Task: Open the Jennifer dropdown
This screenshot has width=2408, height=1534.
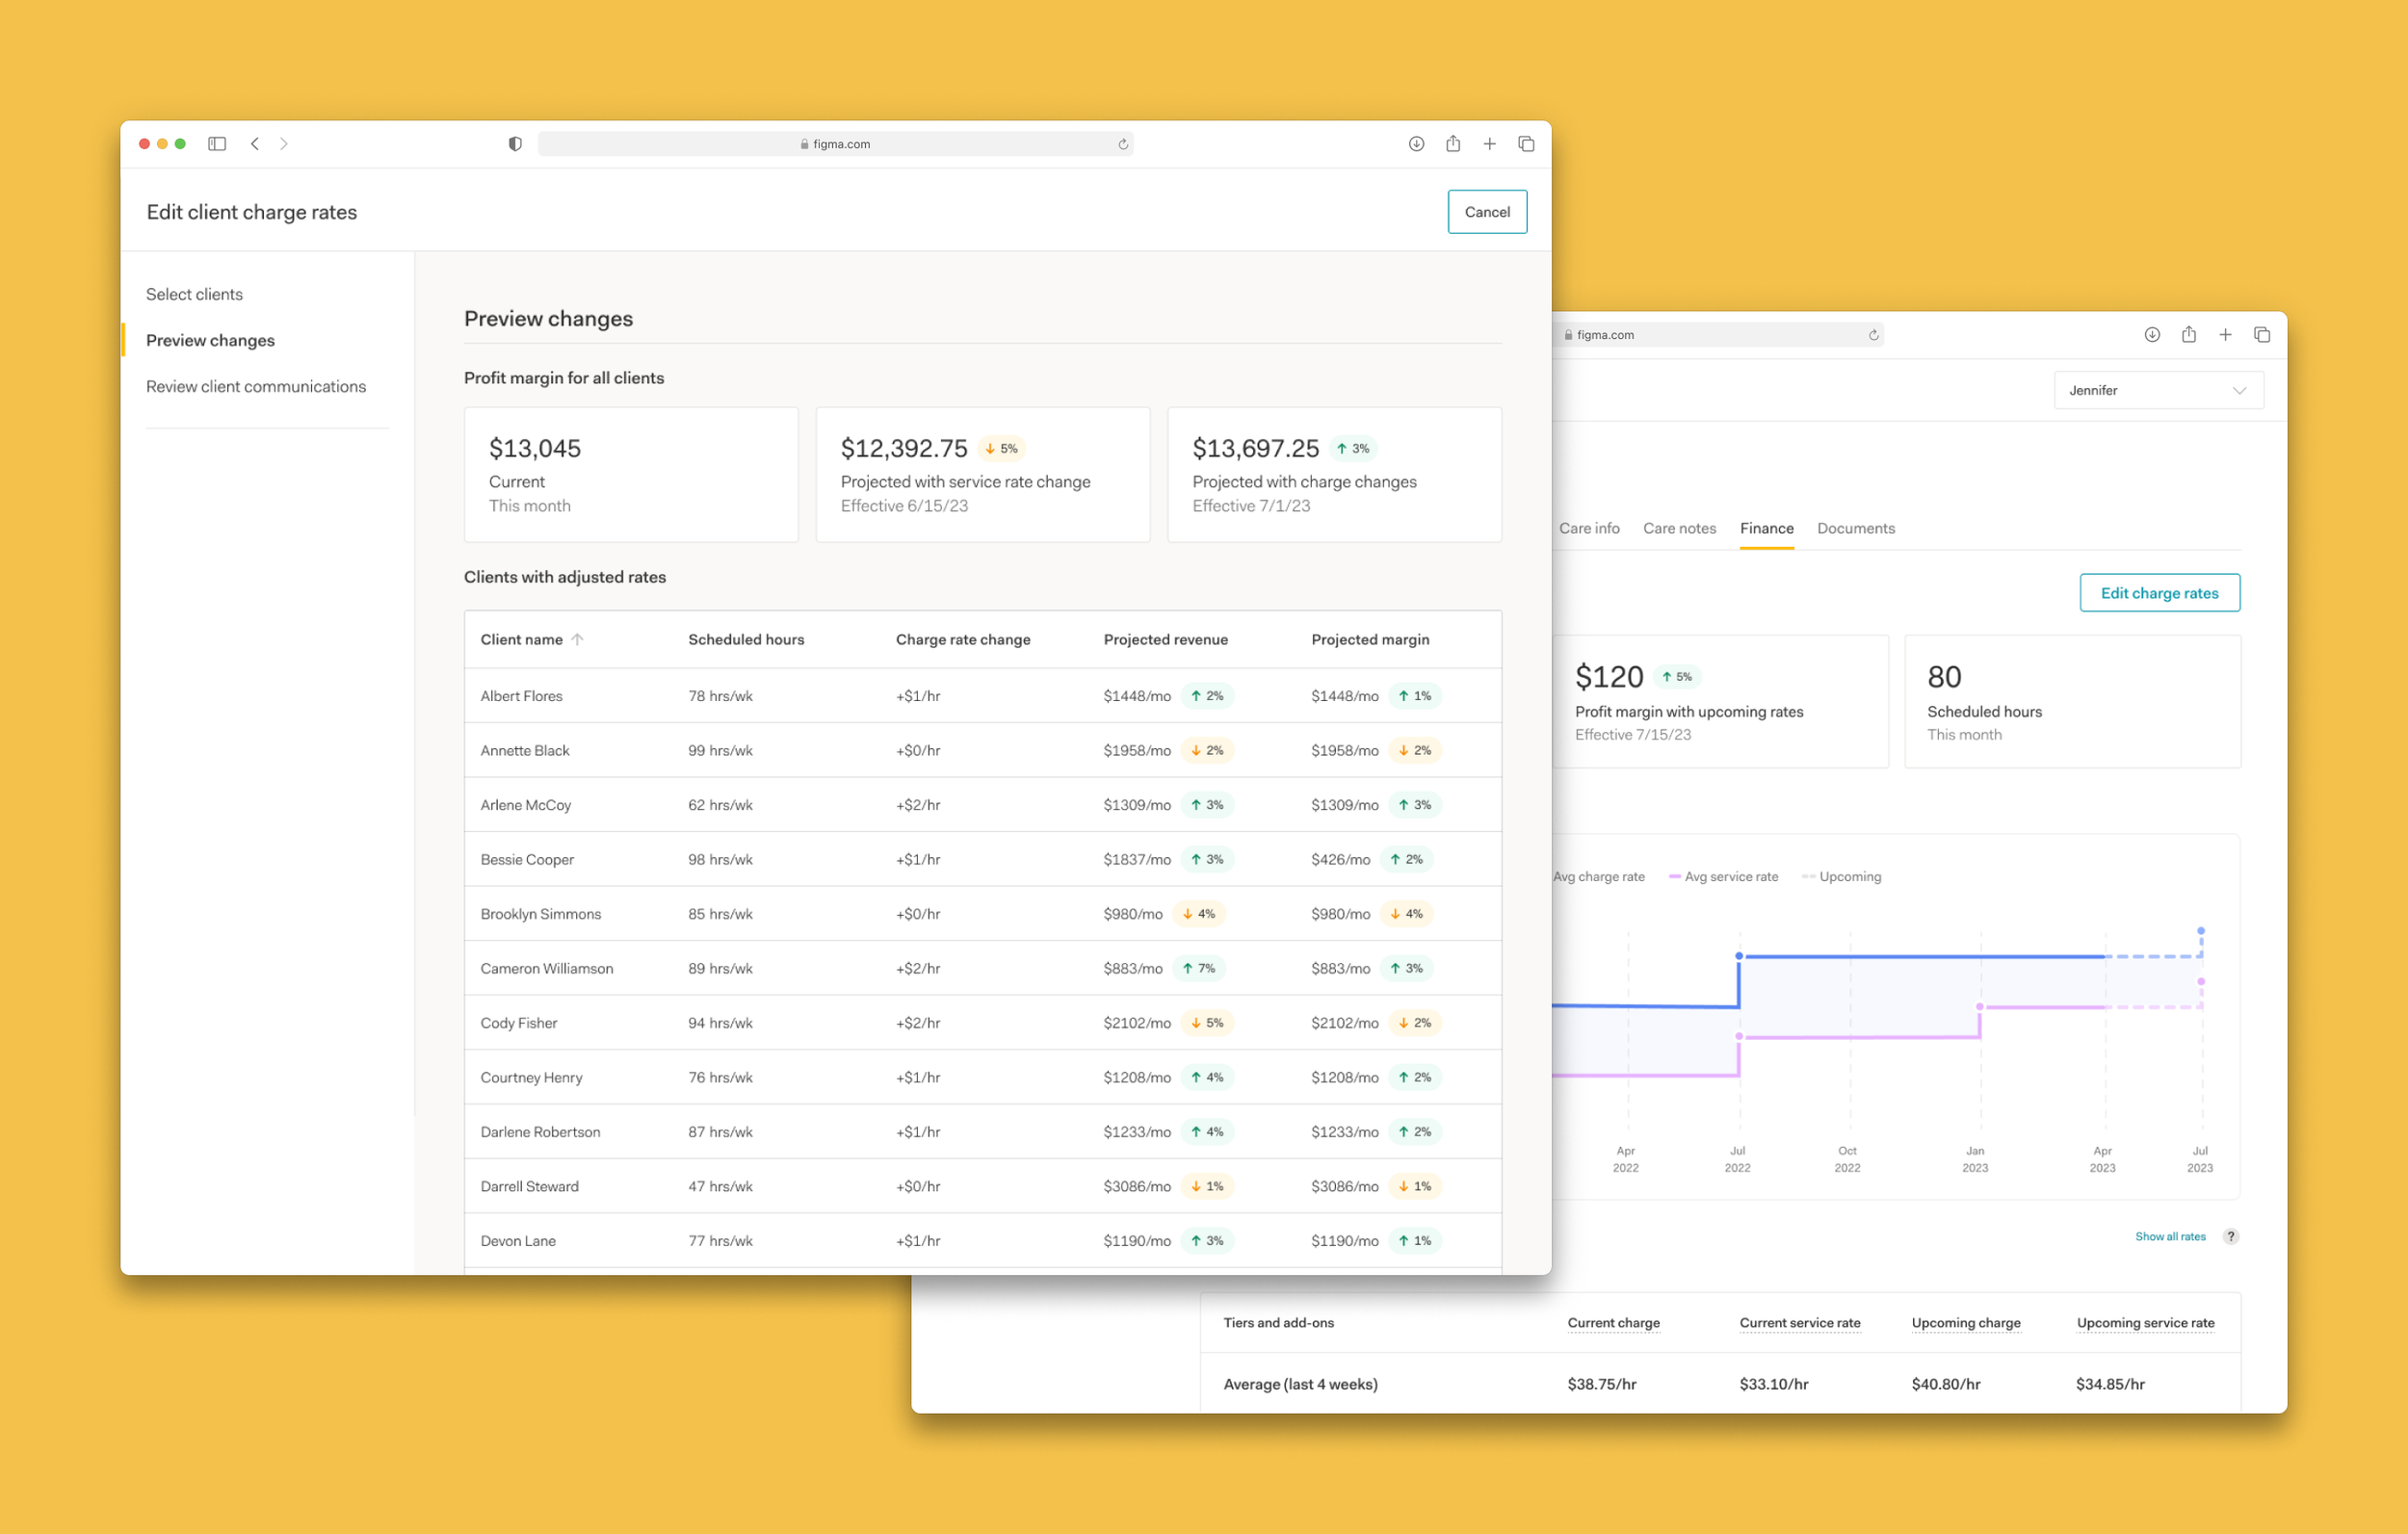Action: point(2158,391)
